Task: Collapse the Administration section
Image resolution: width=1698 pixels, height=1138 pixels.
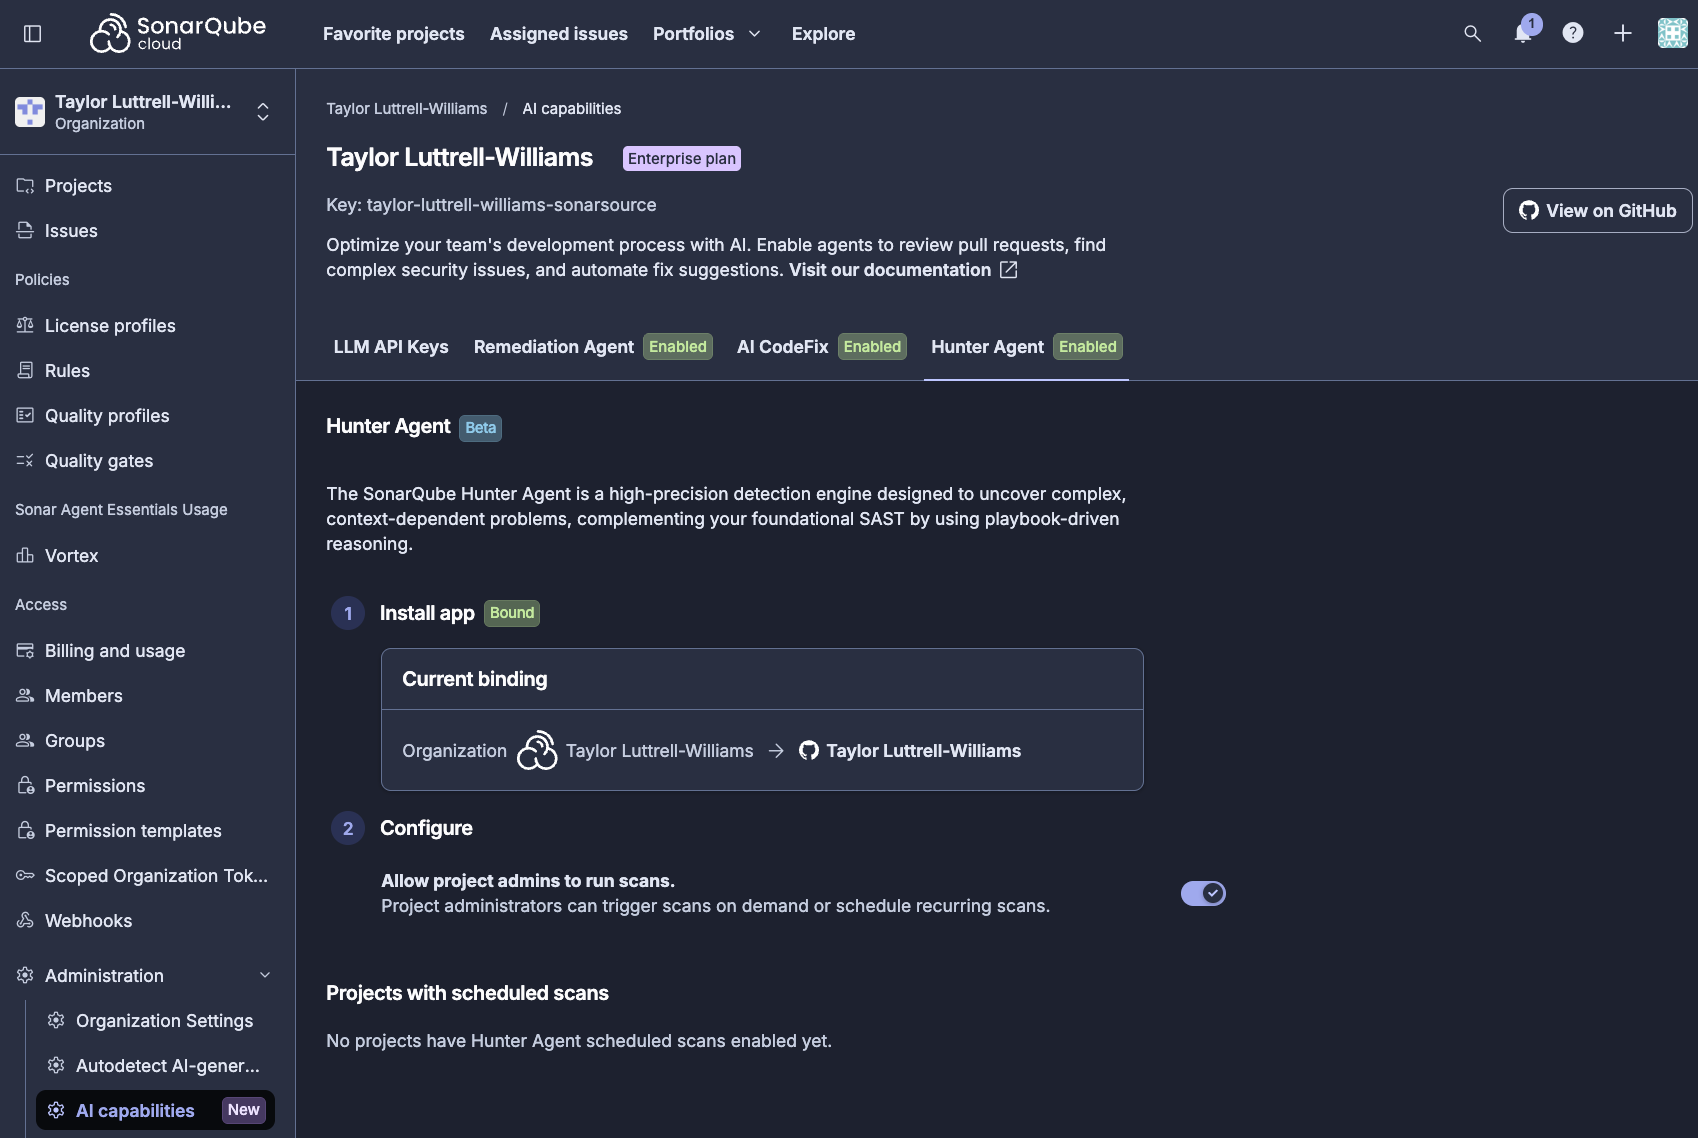Action: 265,976
